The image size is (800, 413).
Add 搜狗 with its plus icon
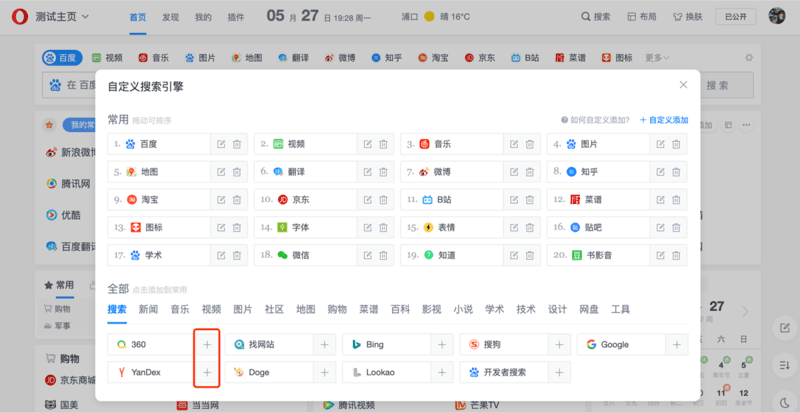tap(560, 344)
